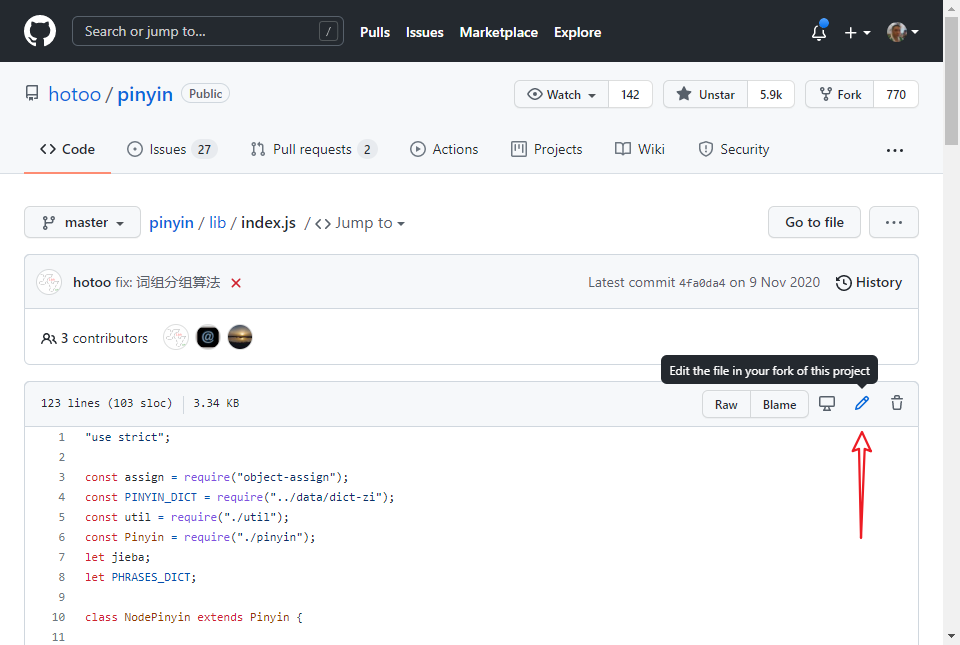Screen dimensions: 960x645
Task: Click the pencil edit file icon
Action: [862, 403]
